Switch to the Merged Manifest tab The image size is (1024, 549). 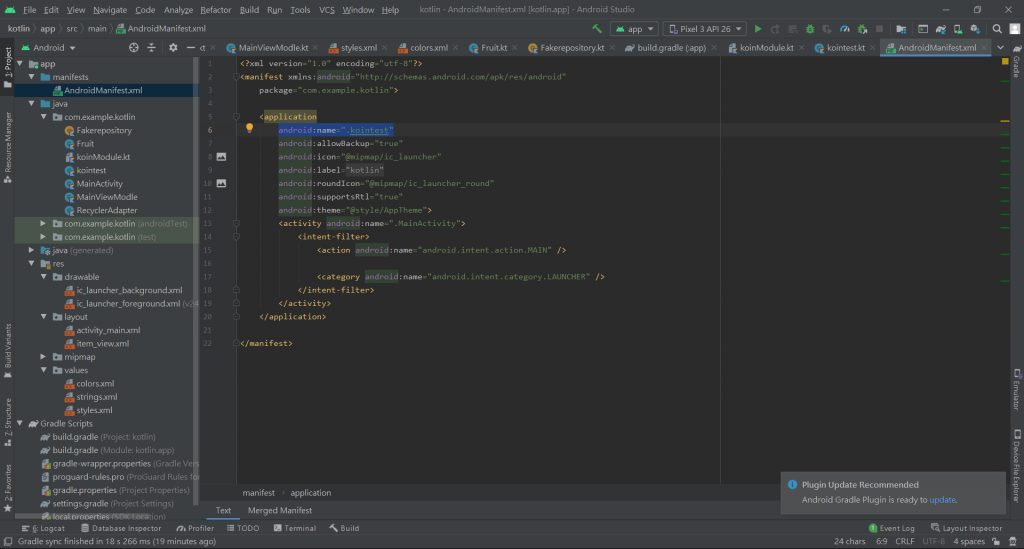[x=280, y=510]
